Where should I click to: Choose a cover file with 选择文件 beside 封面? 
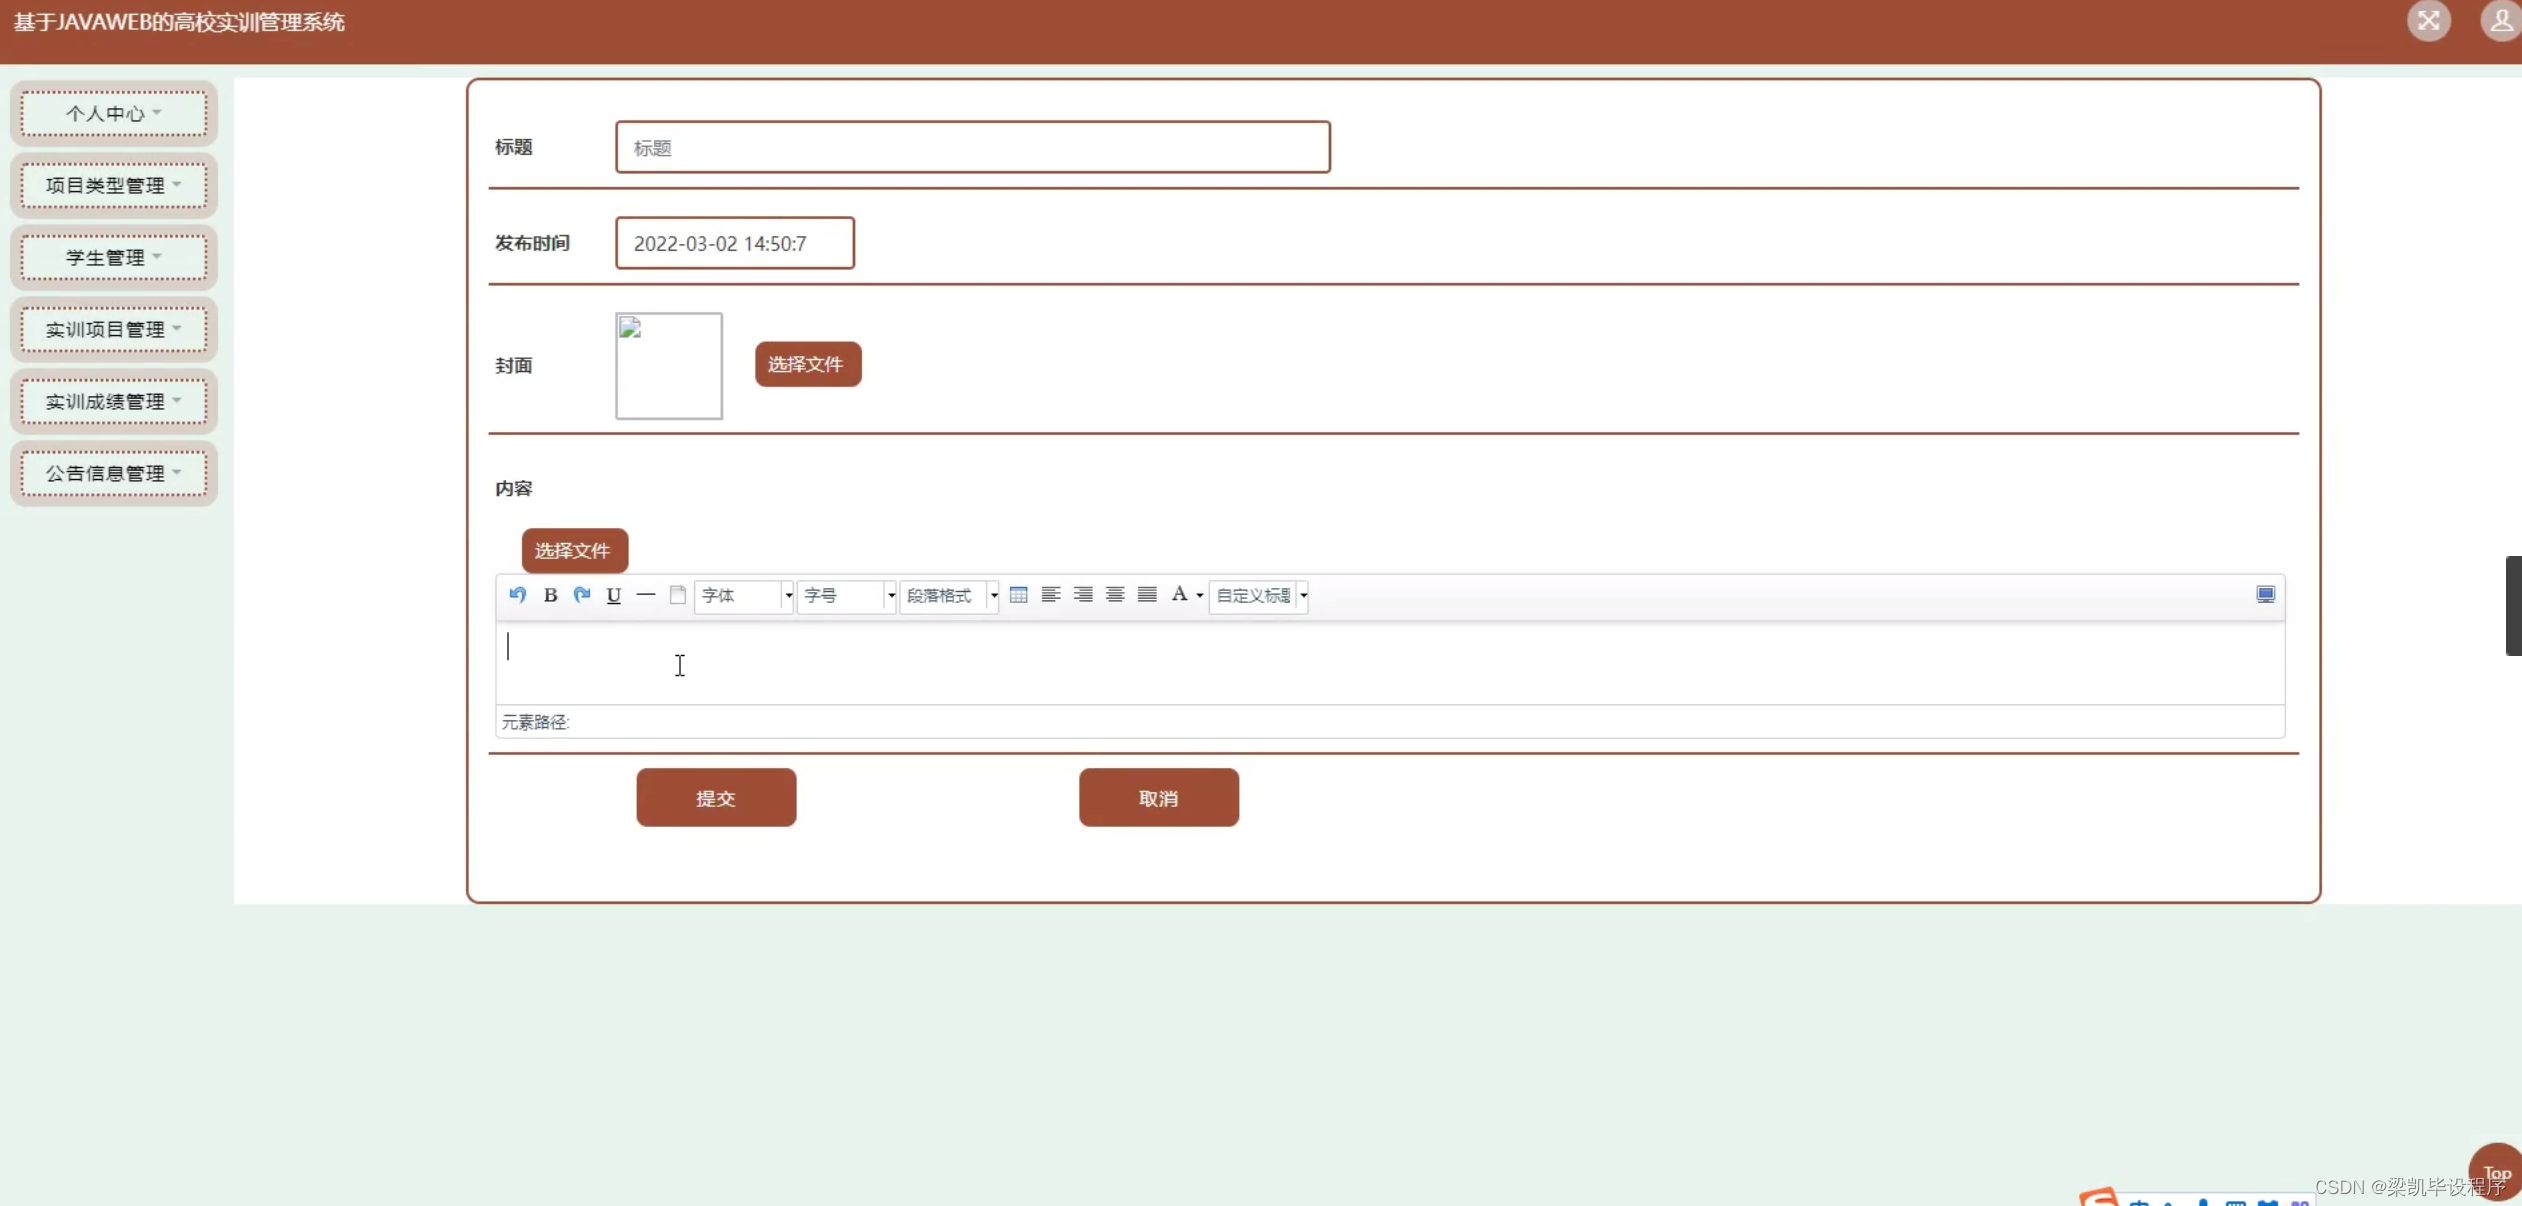(x=807, y=364)
